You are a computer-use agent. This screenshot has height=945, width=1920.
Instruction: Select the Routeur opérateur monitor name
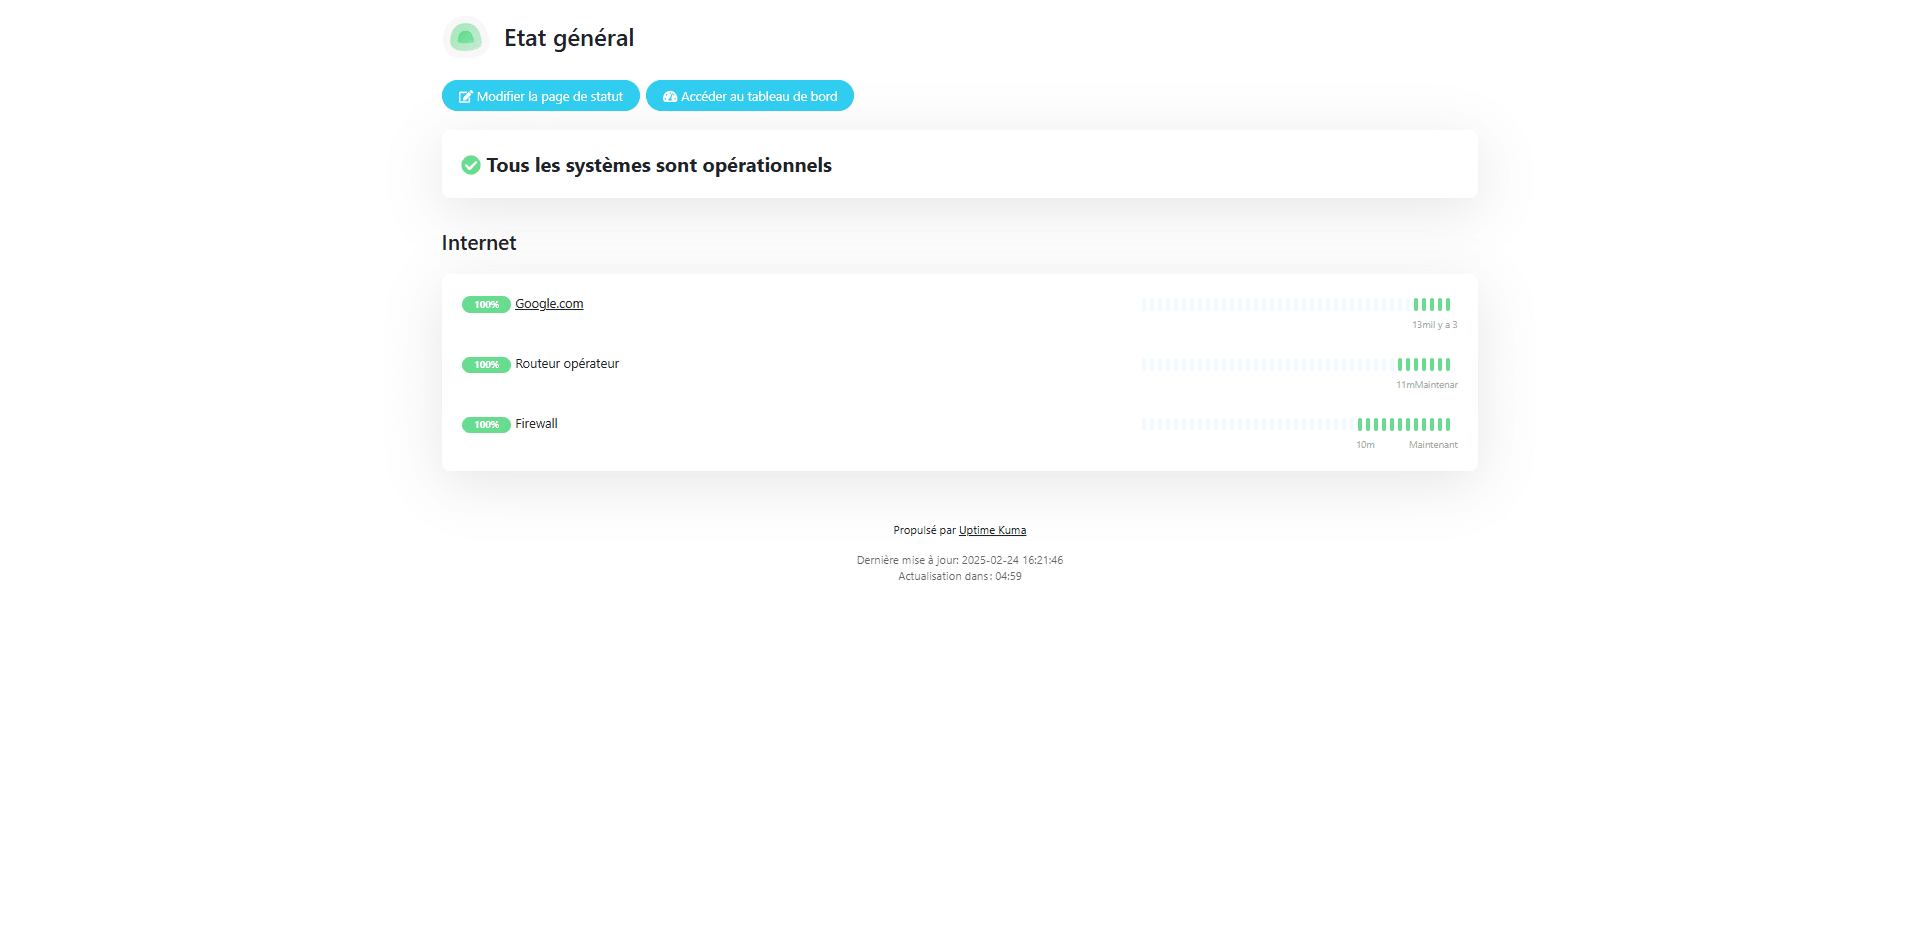click(x=567, y=364)
